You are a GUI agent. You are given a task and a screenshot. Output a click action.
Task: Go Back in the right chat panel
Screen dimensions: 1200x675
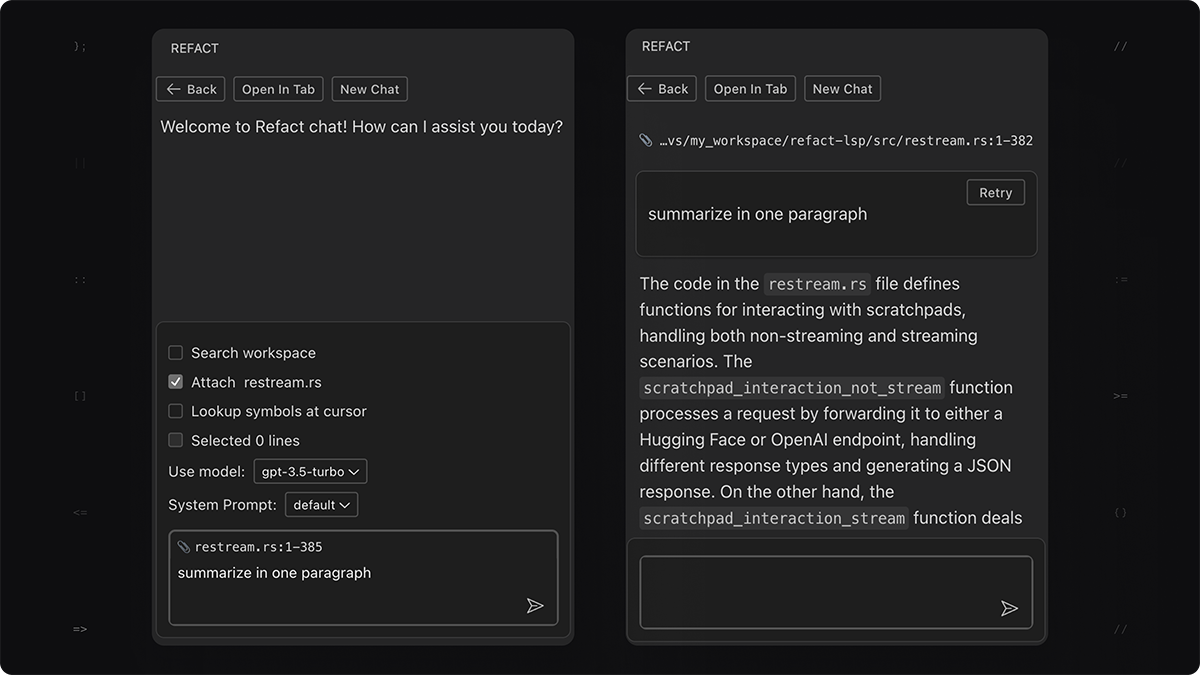pyautogui.click(x=662, y=89)
